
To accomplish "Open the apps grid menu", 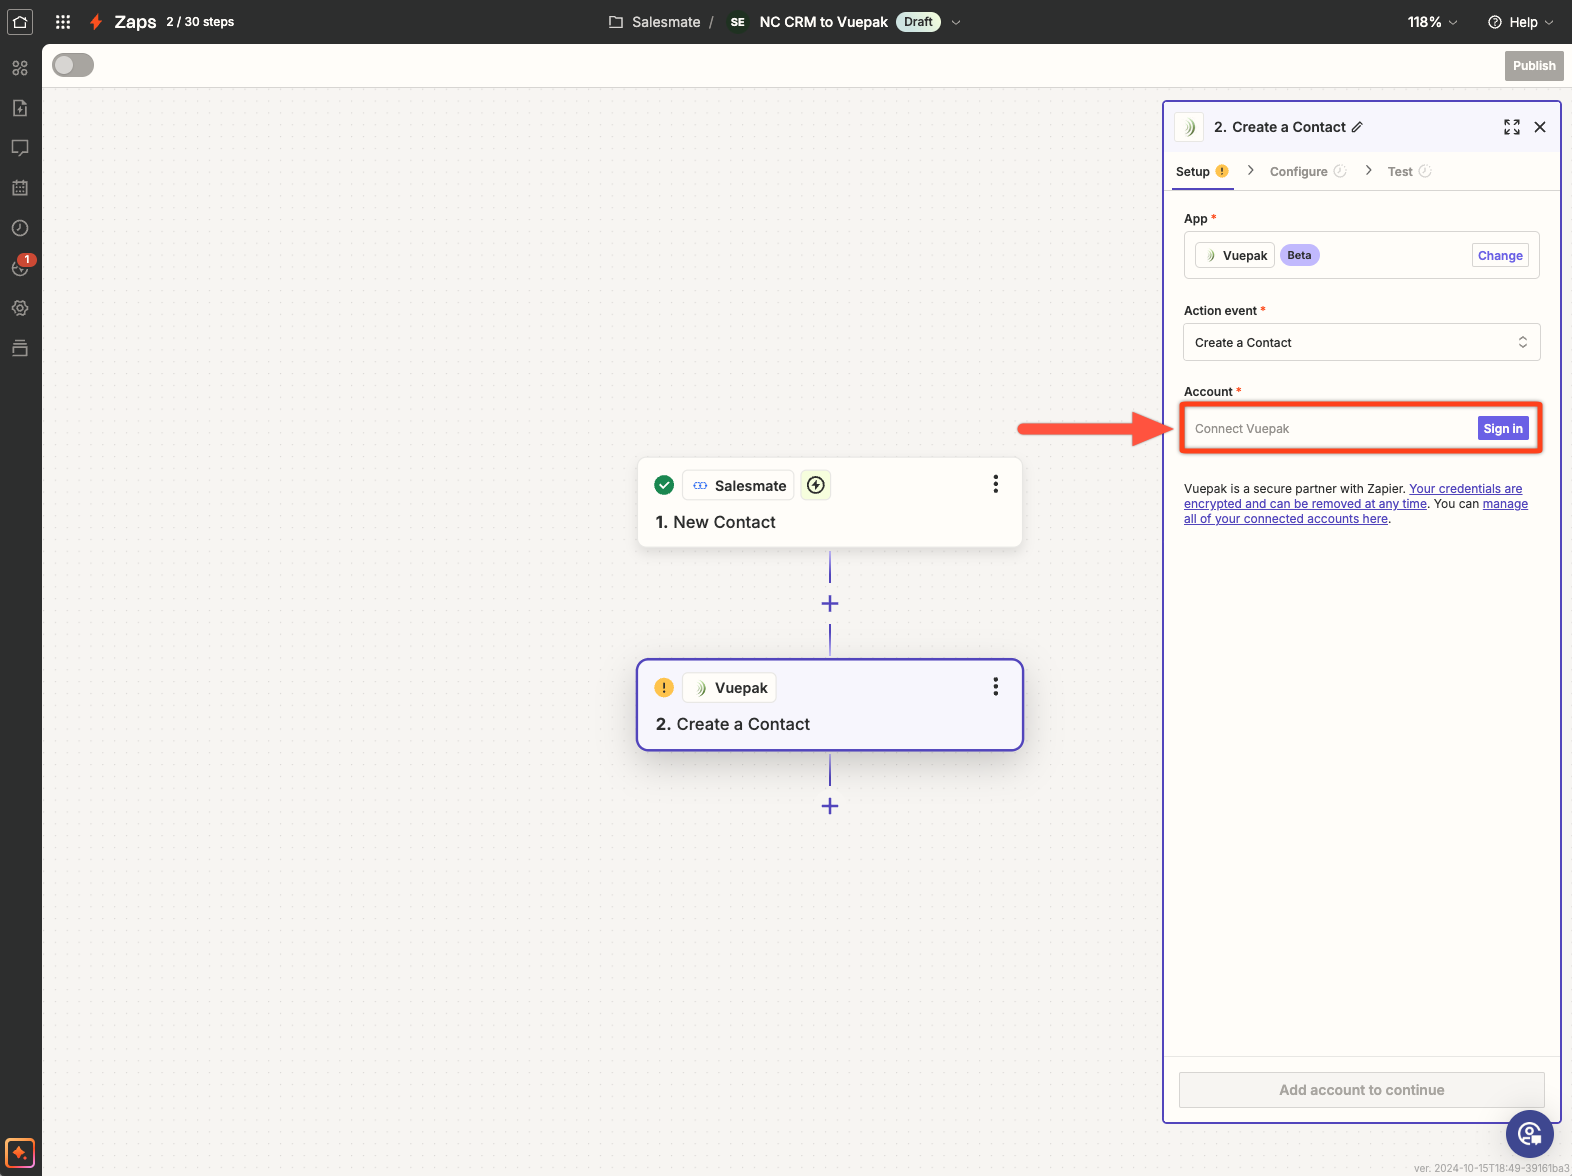I will click(x=63, y=22).
